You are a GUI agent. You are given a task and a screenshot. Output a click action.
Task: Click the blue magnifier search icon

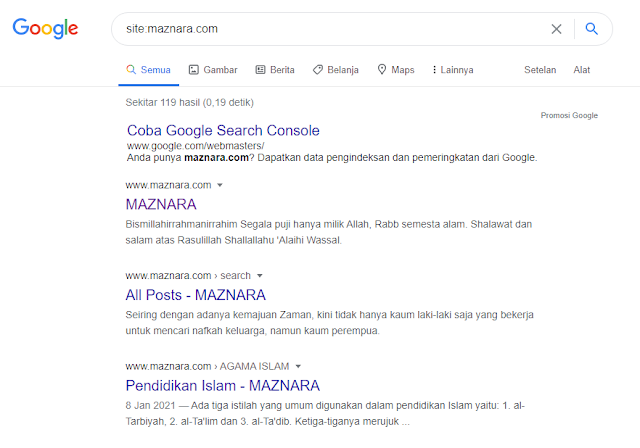pos(591,29)
